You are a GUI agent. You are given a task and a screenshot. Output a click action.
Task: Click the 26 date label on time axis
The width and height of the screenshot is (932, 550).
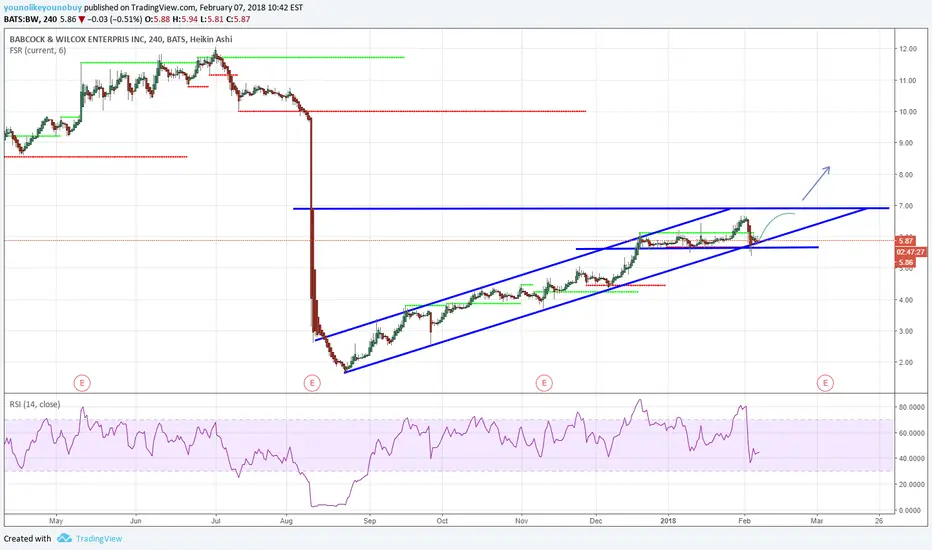coord(879,521)
